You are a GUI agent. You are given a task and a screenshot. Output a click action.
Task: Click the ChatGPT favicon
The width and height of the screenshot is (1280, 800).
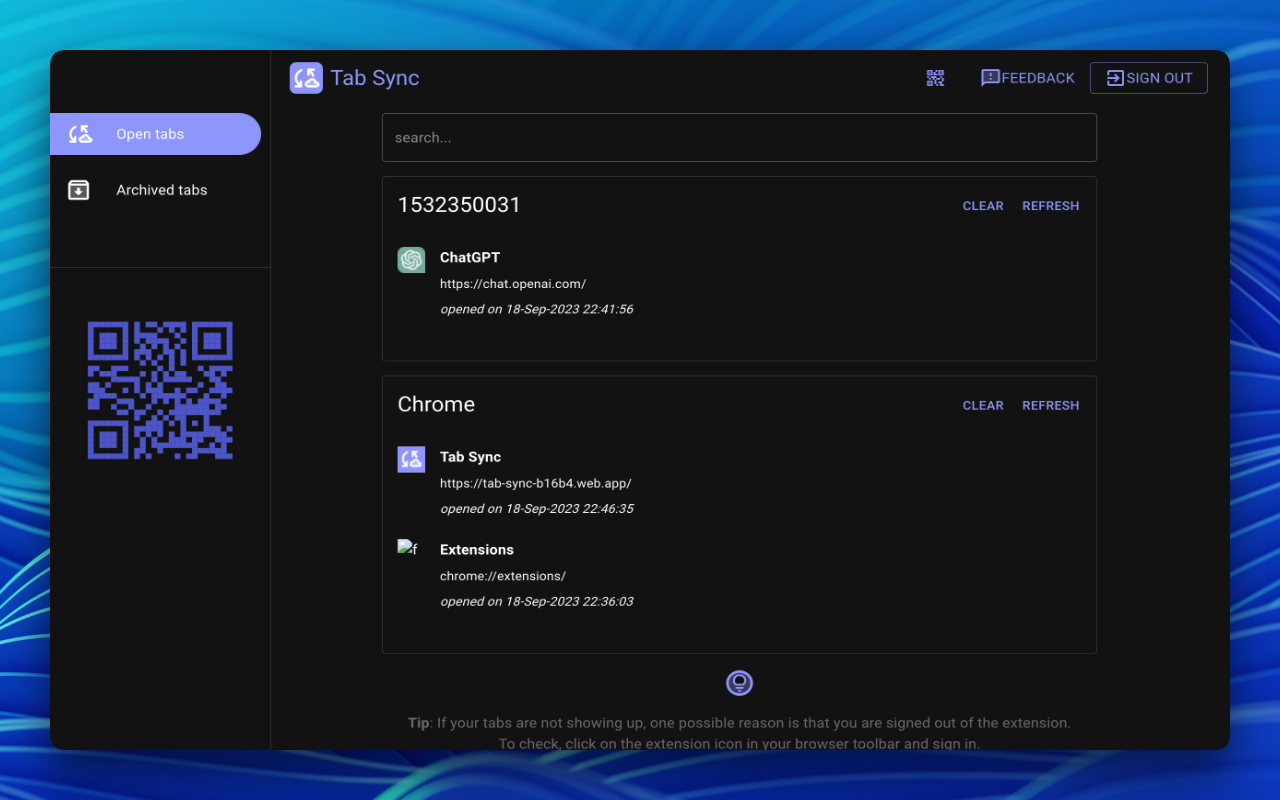point(411,260)
